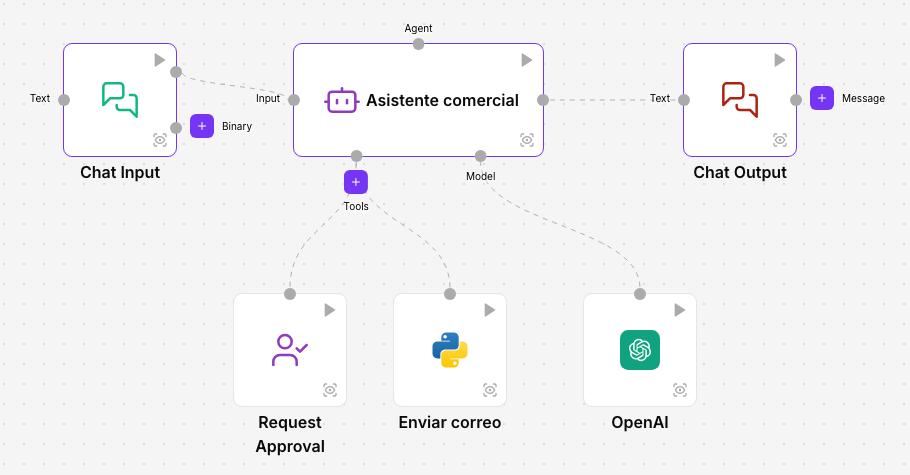Image resolution: width=910 pixels, height=475 pixels.
Task: Click the Input port of Asistente comercial
Action: pos(294,100)
